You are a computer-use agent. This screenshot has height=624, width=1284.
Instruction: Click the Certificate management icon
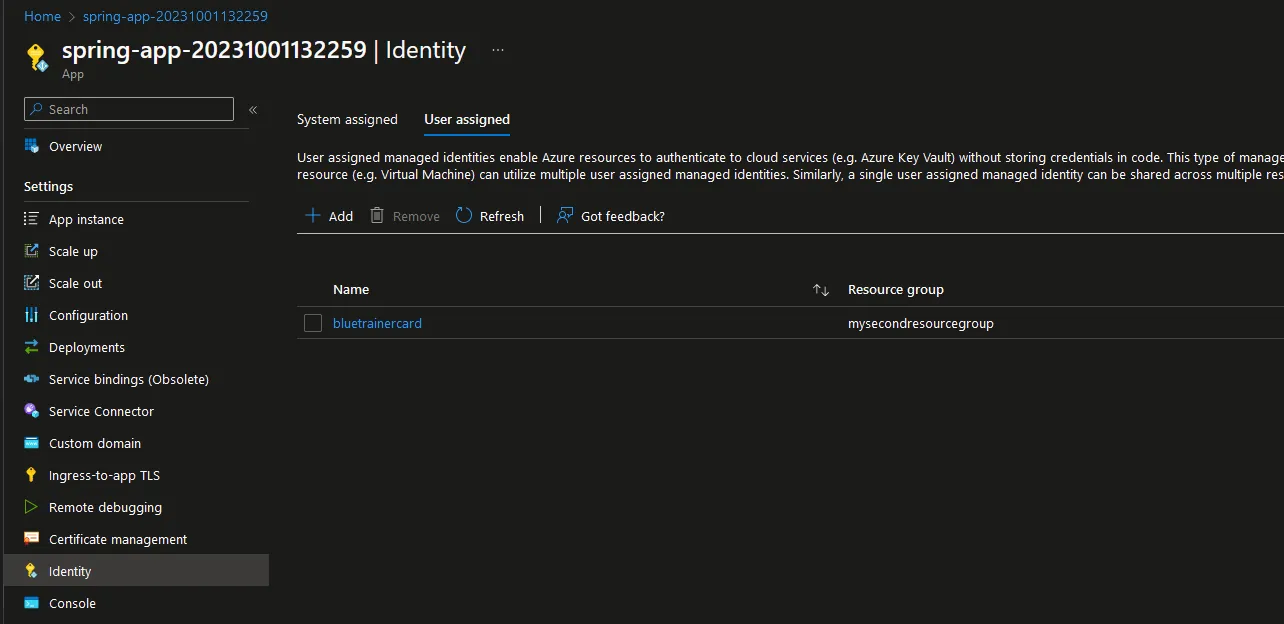tap(31, 539)
